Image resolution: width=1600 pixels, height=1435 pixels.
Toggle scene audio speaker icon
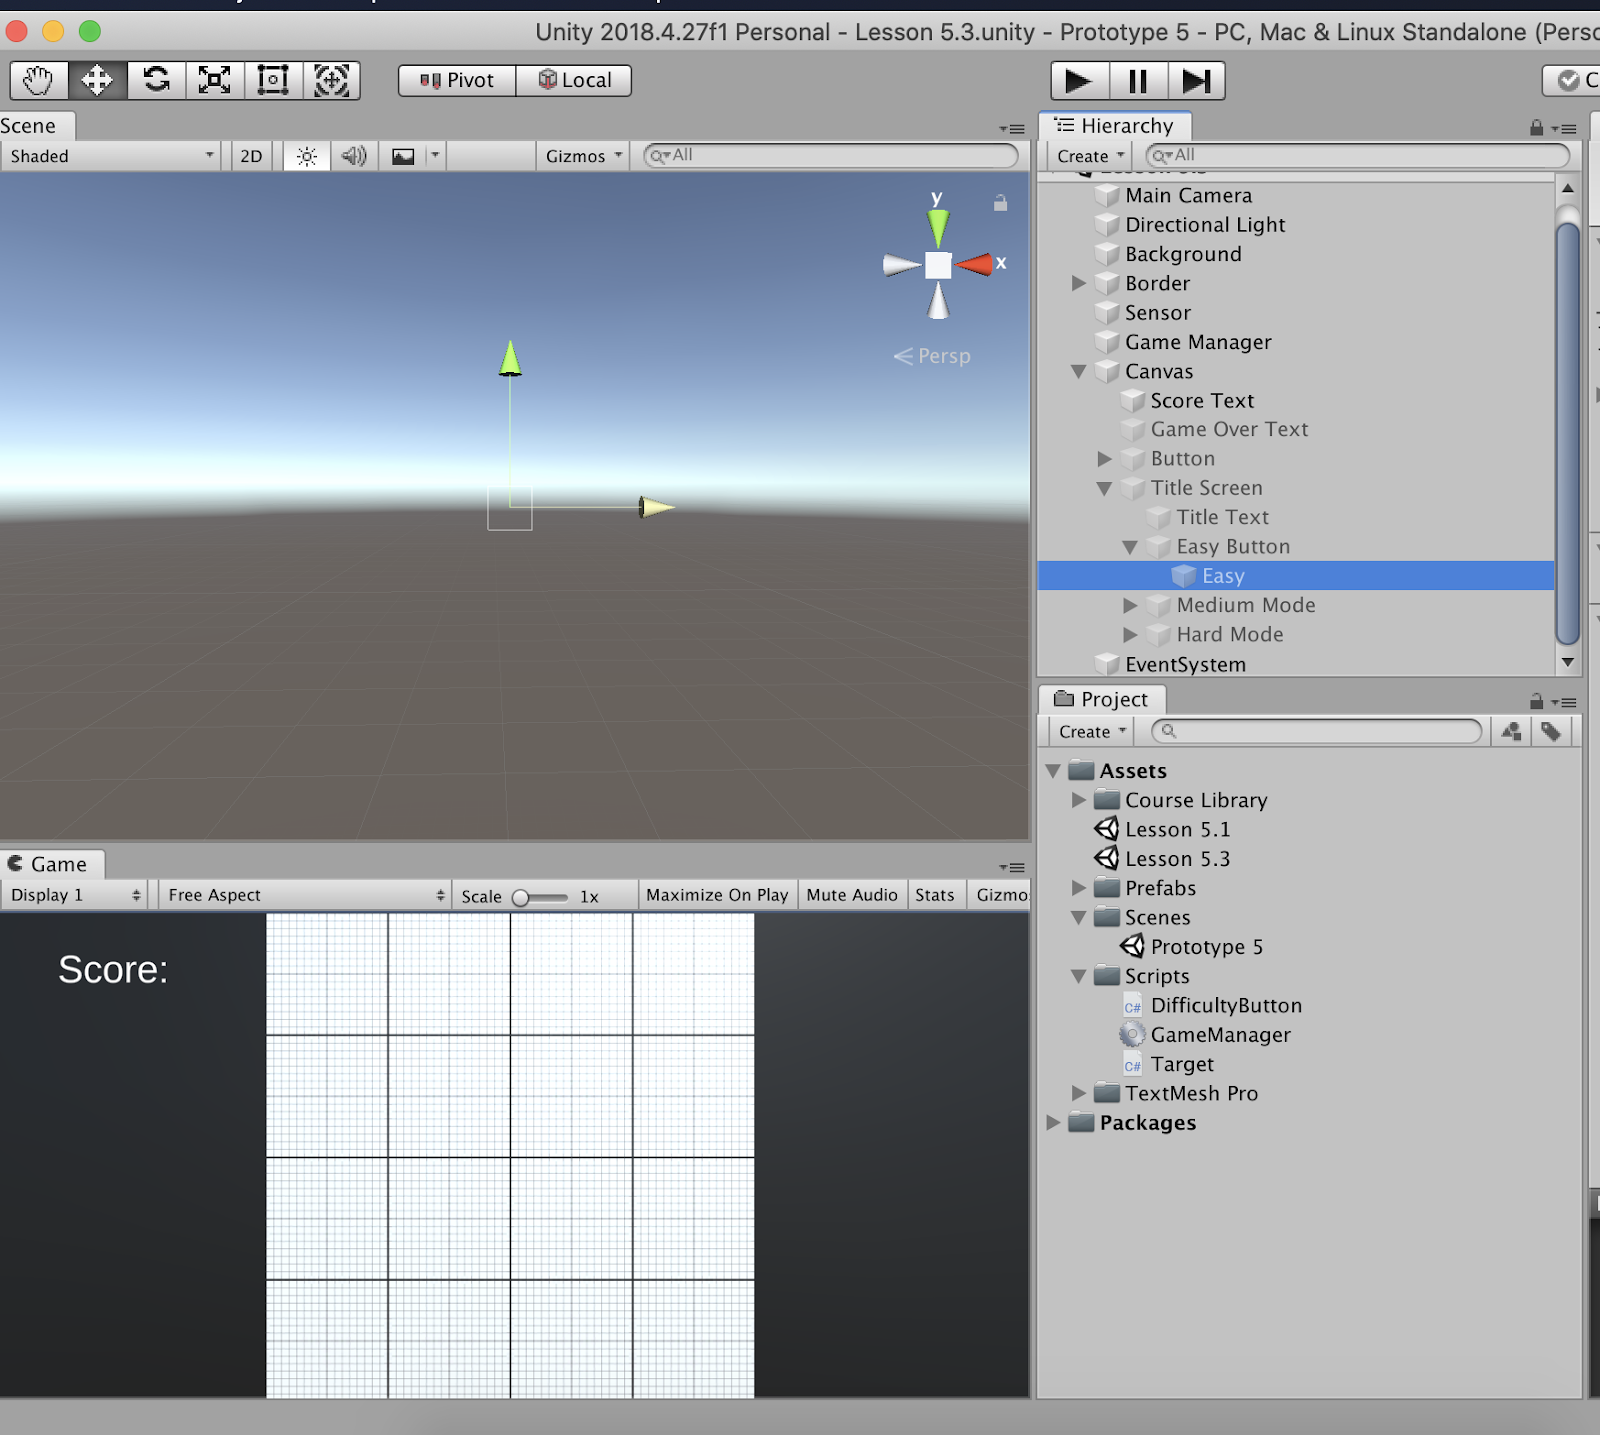click(354, 156)
